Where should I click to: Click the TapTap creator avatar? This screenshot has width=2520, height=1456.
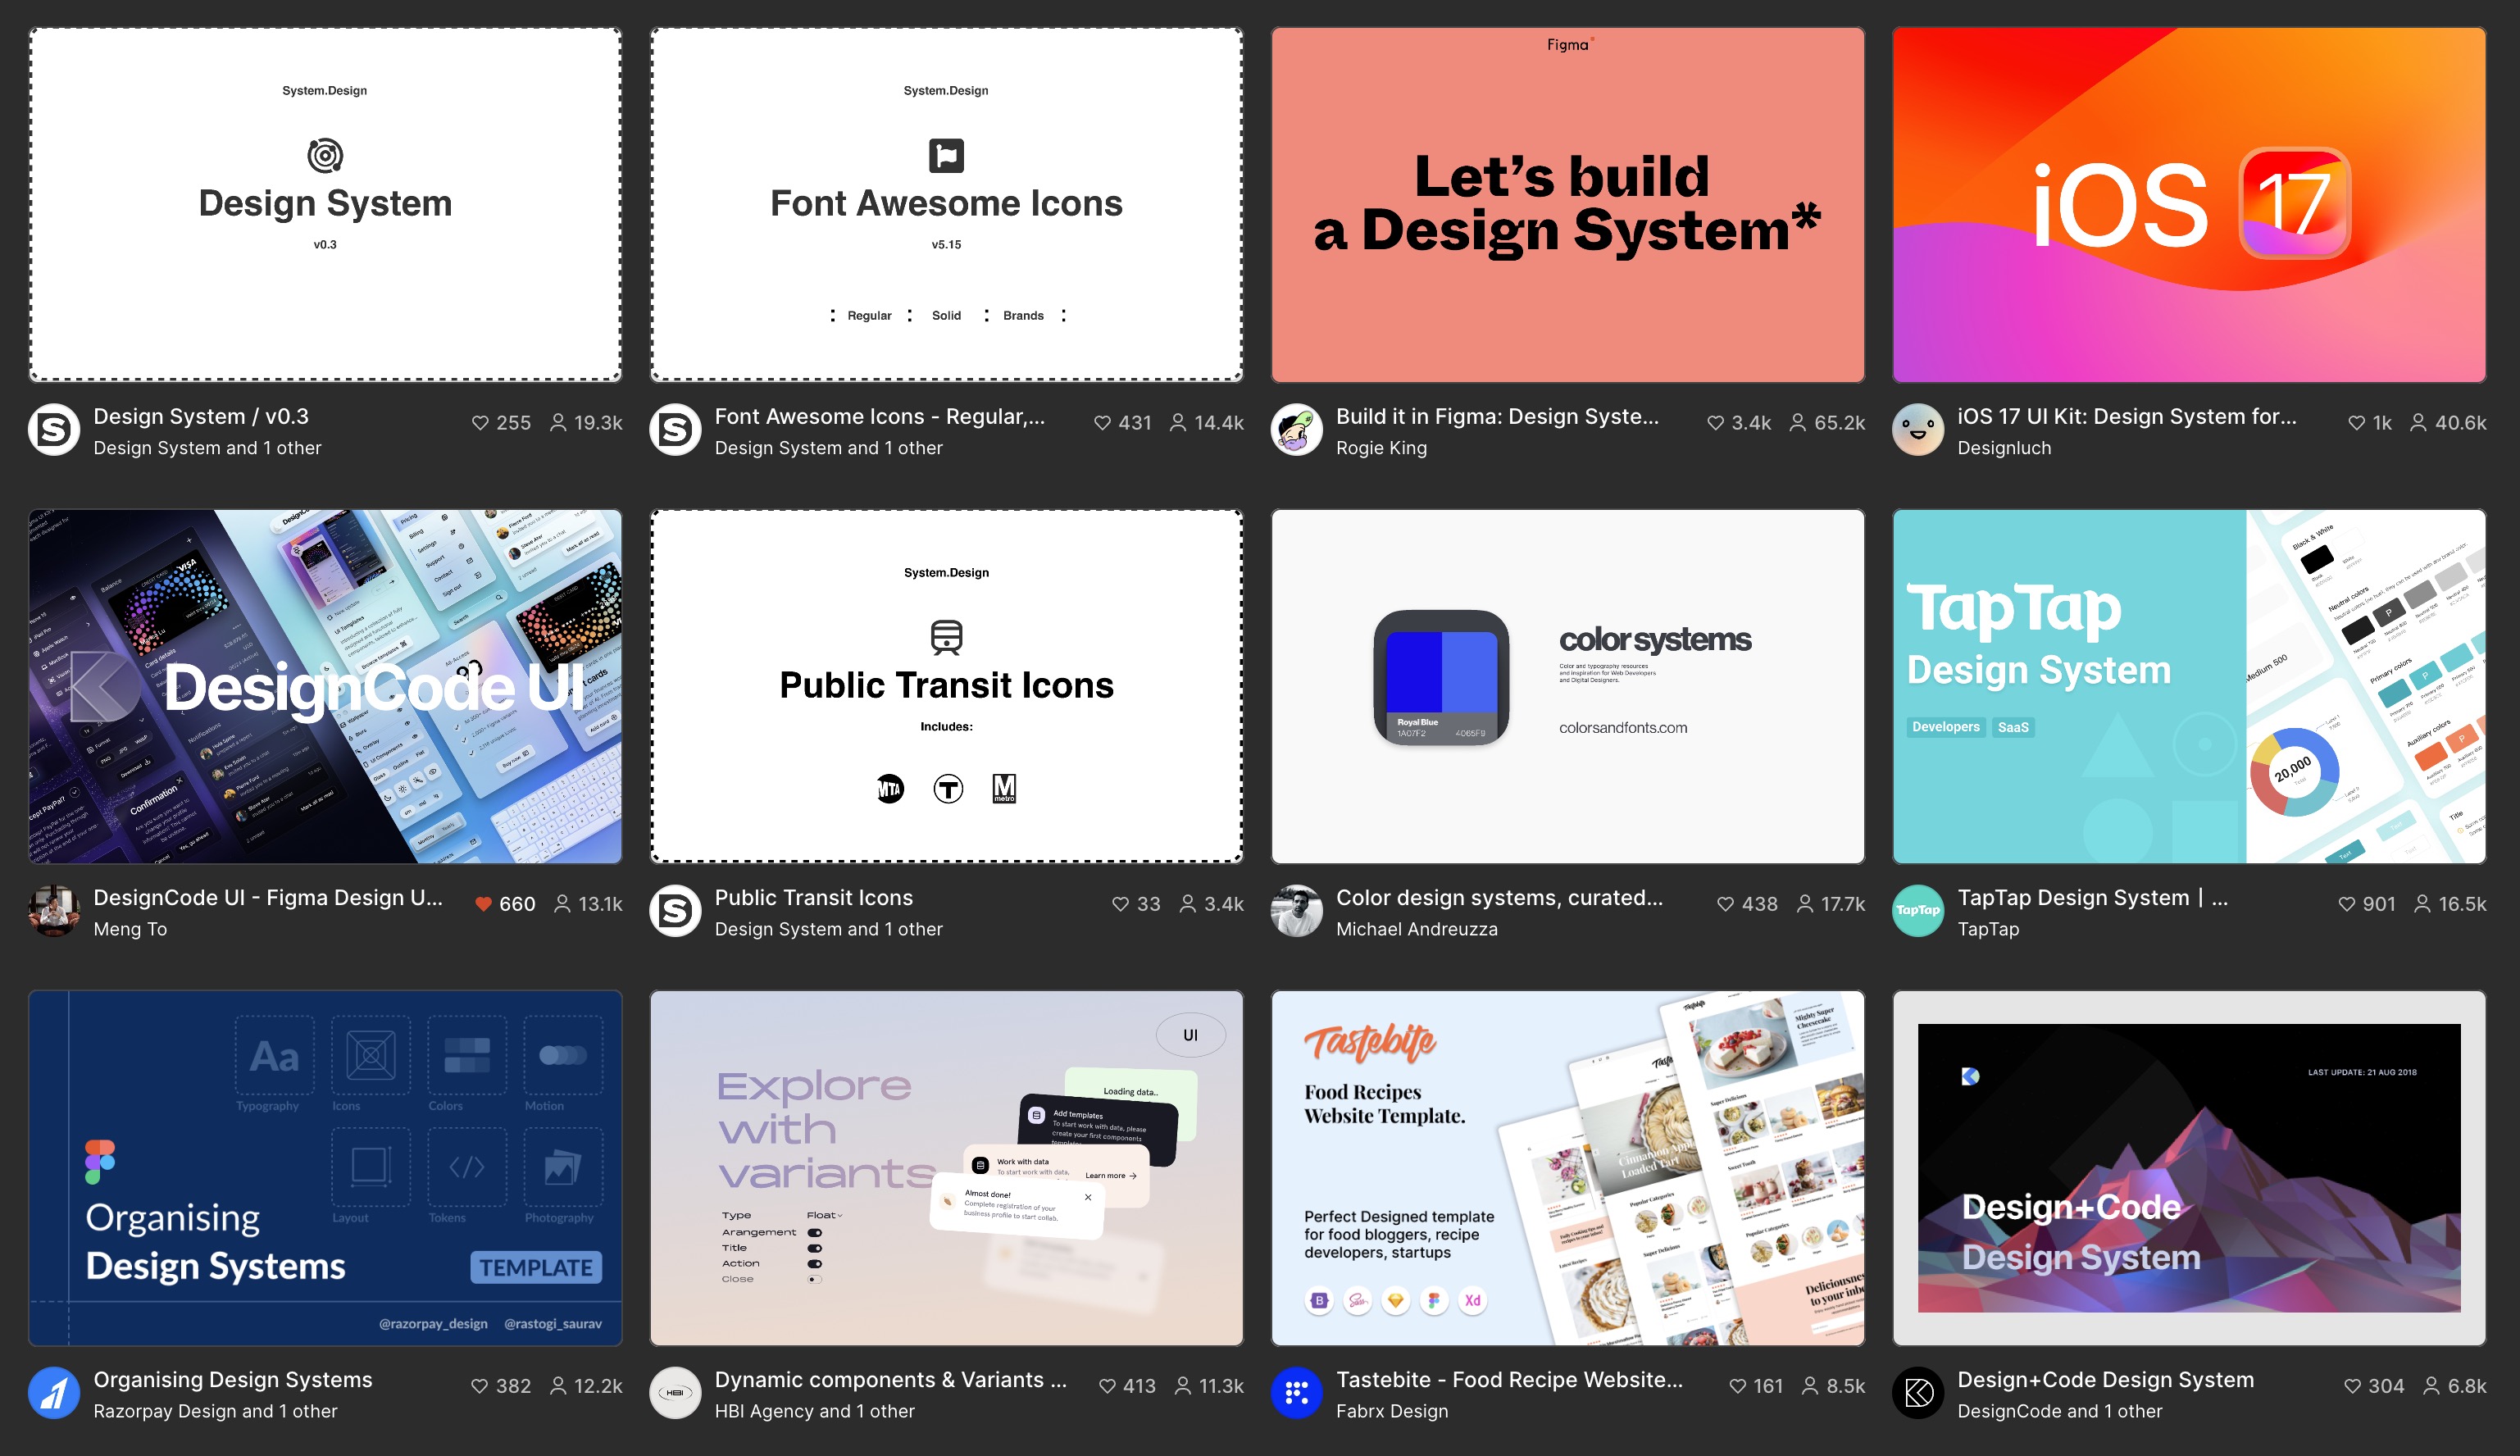pyautogui.click(x=1917, y=910)
